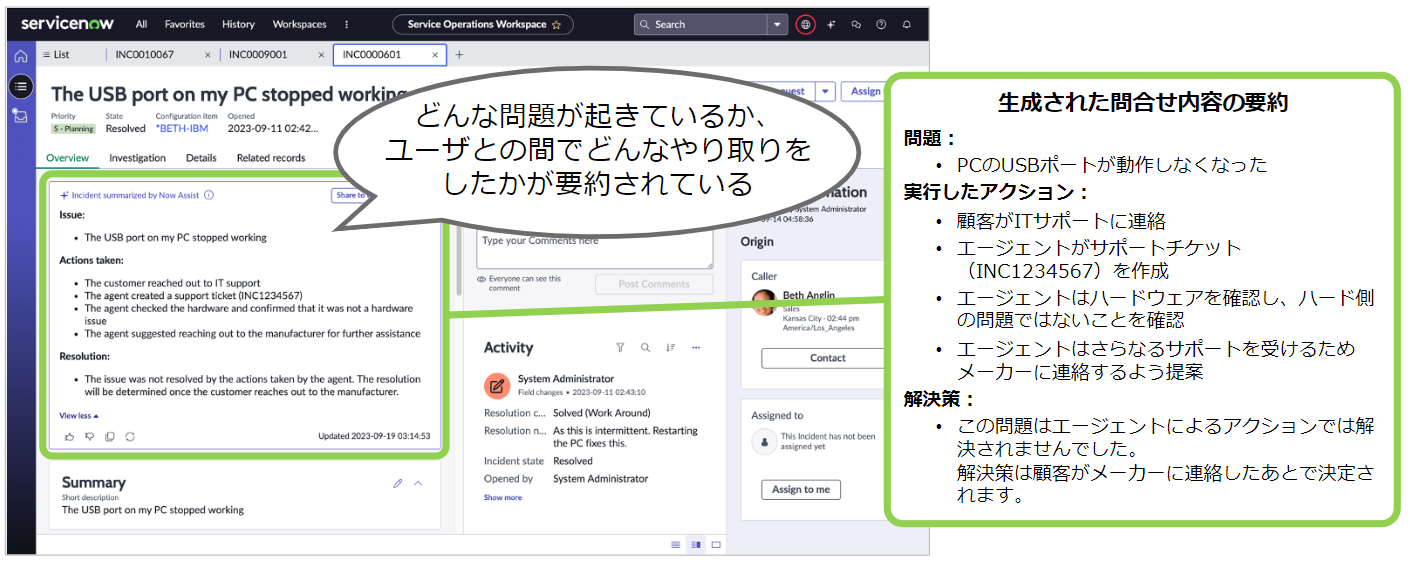The height and width of the screenshot is (562, 1410).
Task: Open the notifications bell icon
Action: pyautogui.click(x=906, y=24)
